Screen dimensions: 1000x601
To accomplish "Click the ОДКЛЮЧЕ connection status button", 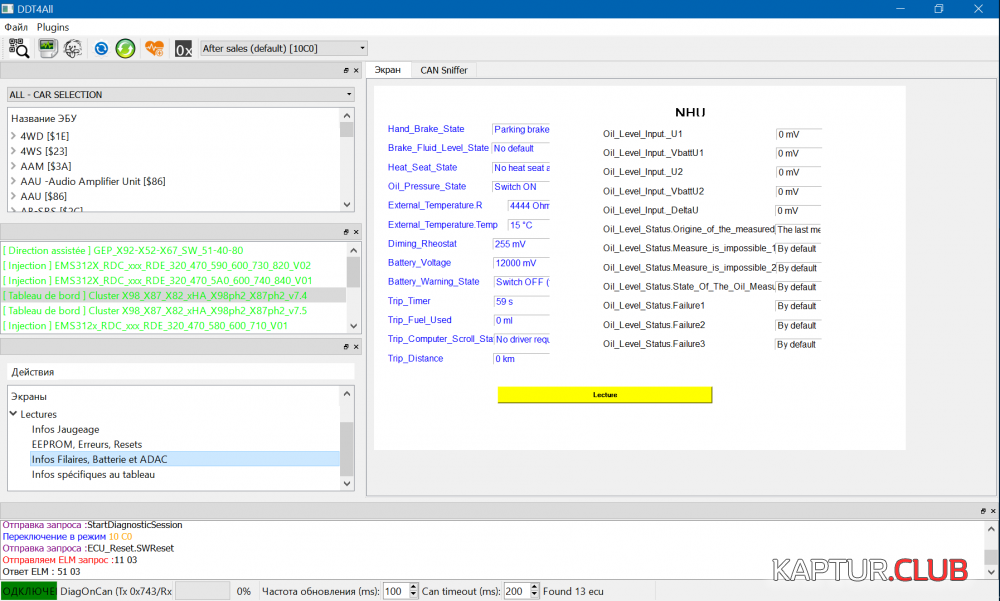I will 29,591.
